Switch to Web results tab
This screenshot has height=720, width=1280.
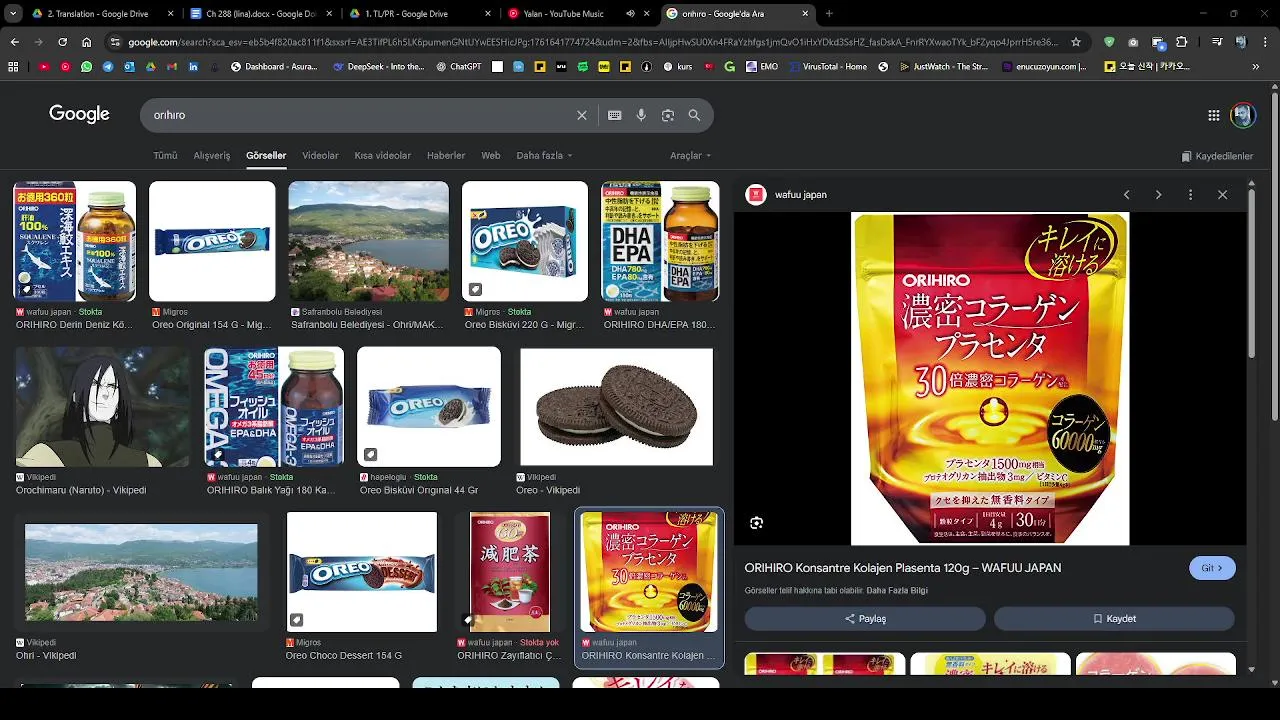click(491, 156)
